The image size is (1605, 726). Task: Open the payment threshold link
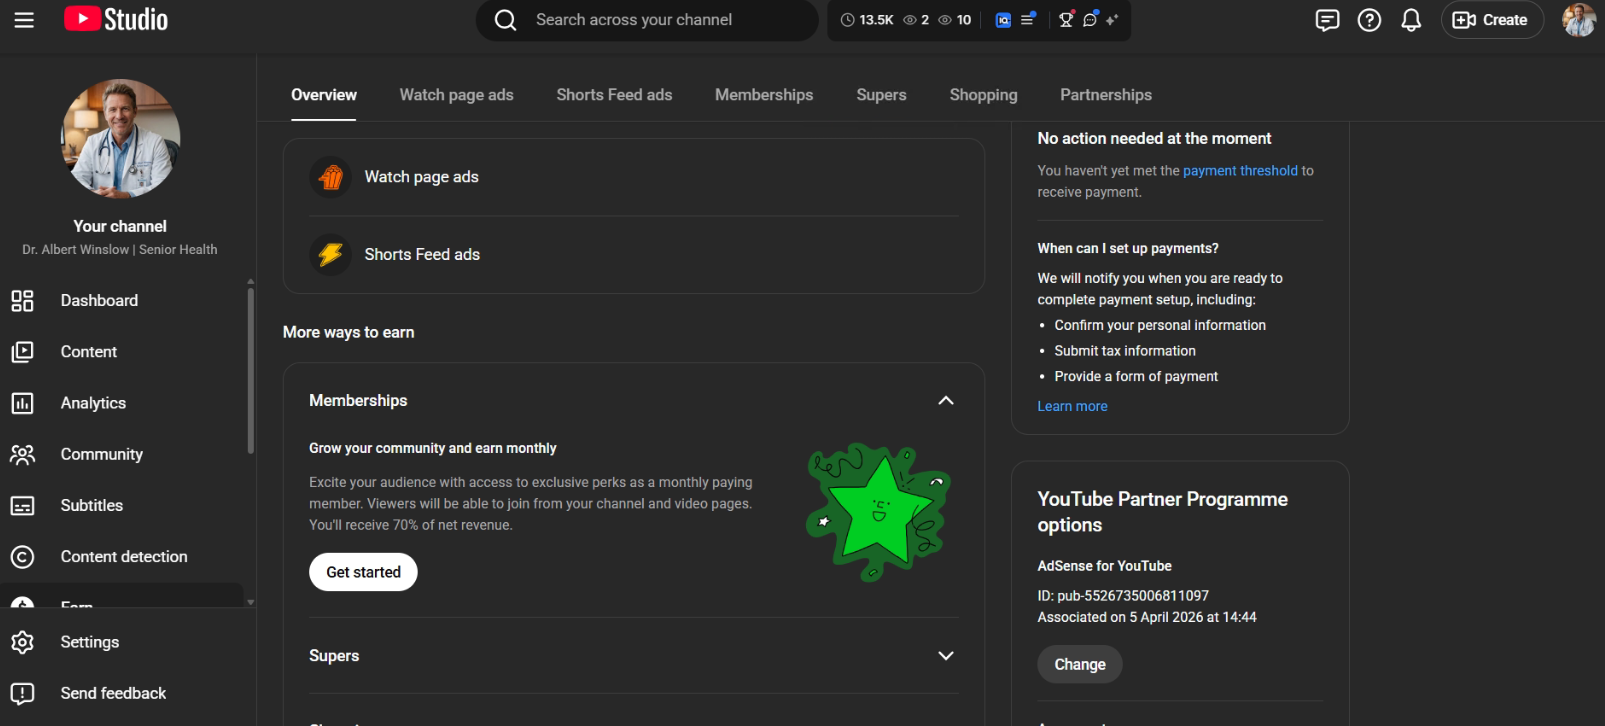point(1240,171)
